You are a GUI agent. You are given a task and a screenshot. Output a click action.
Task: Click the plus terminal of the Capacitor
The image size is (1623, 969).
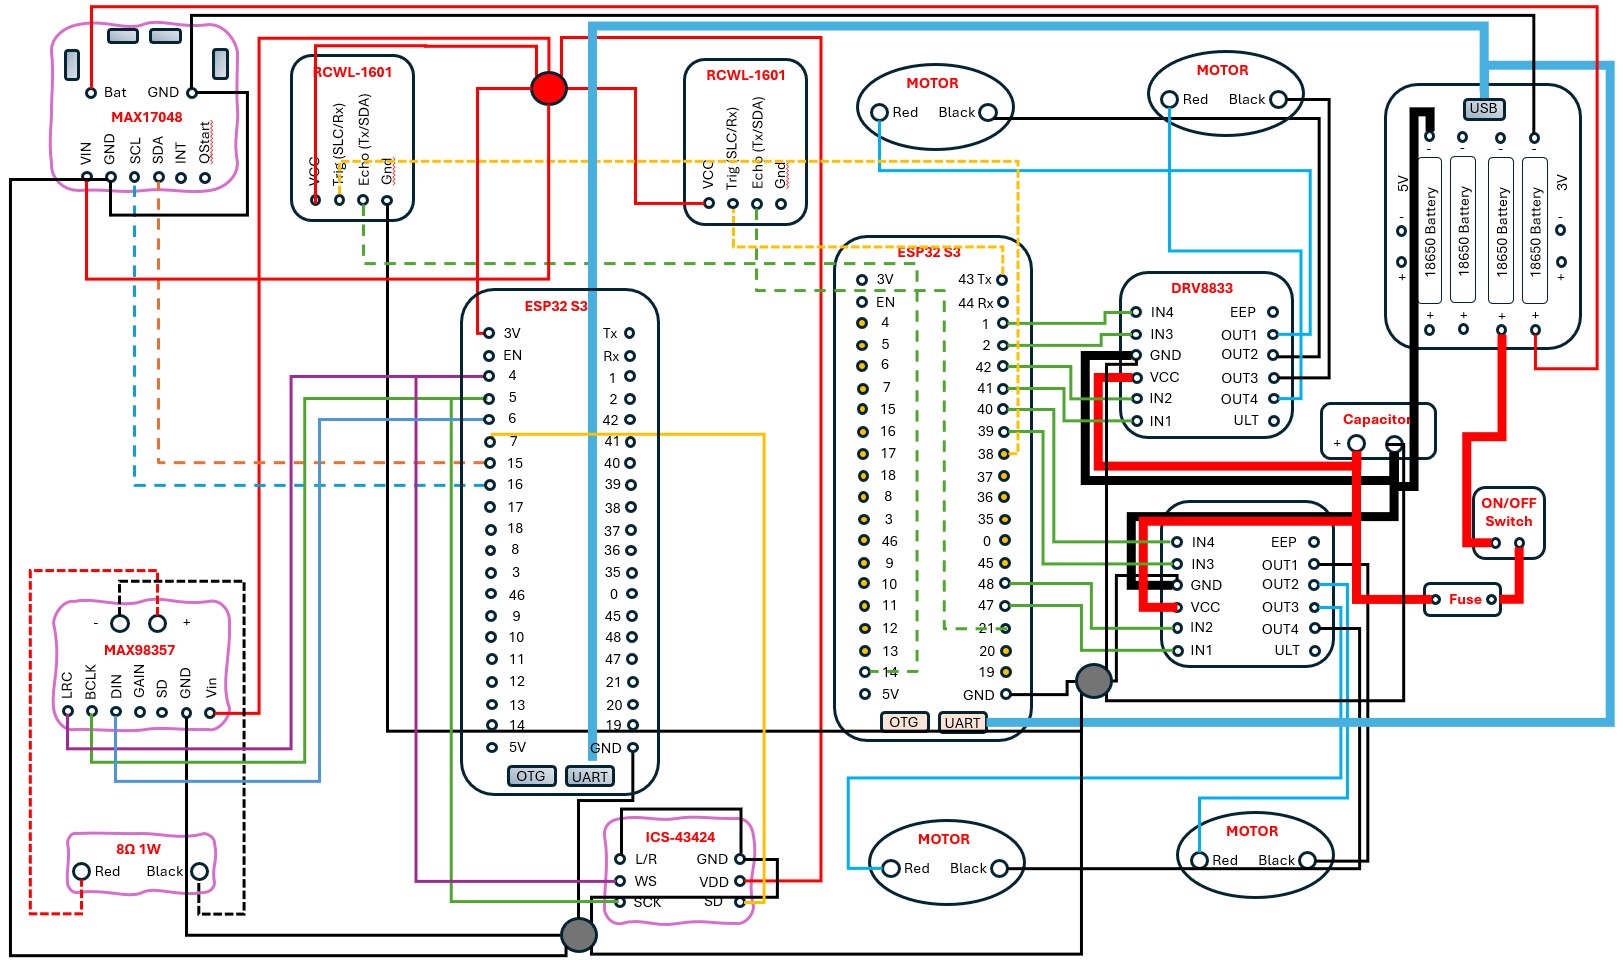[1356, 443]
